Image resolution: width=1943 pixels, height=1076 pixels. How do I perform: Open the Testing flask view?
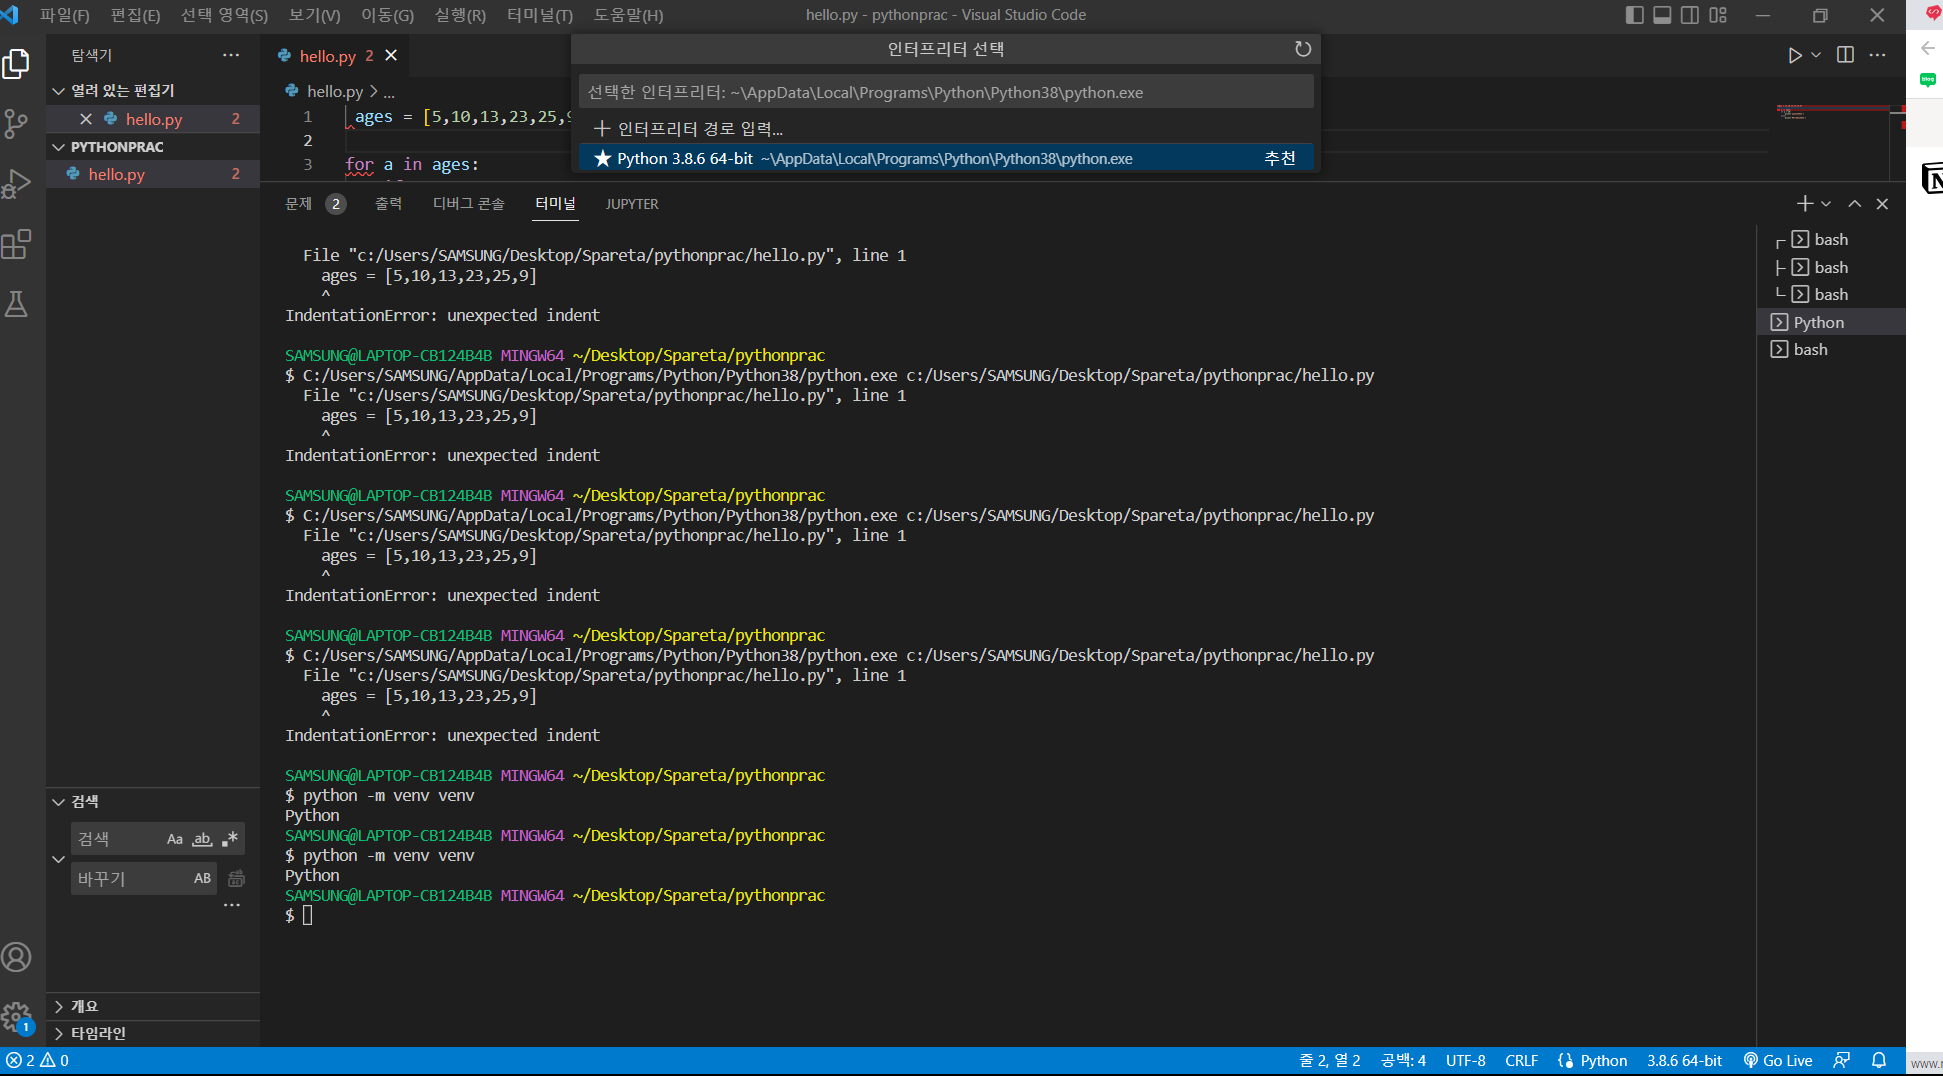pos(17,304)
